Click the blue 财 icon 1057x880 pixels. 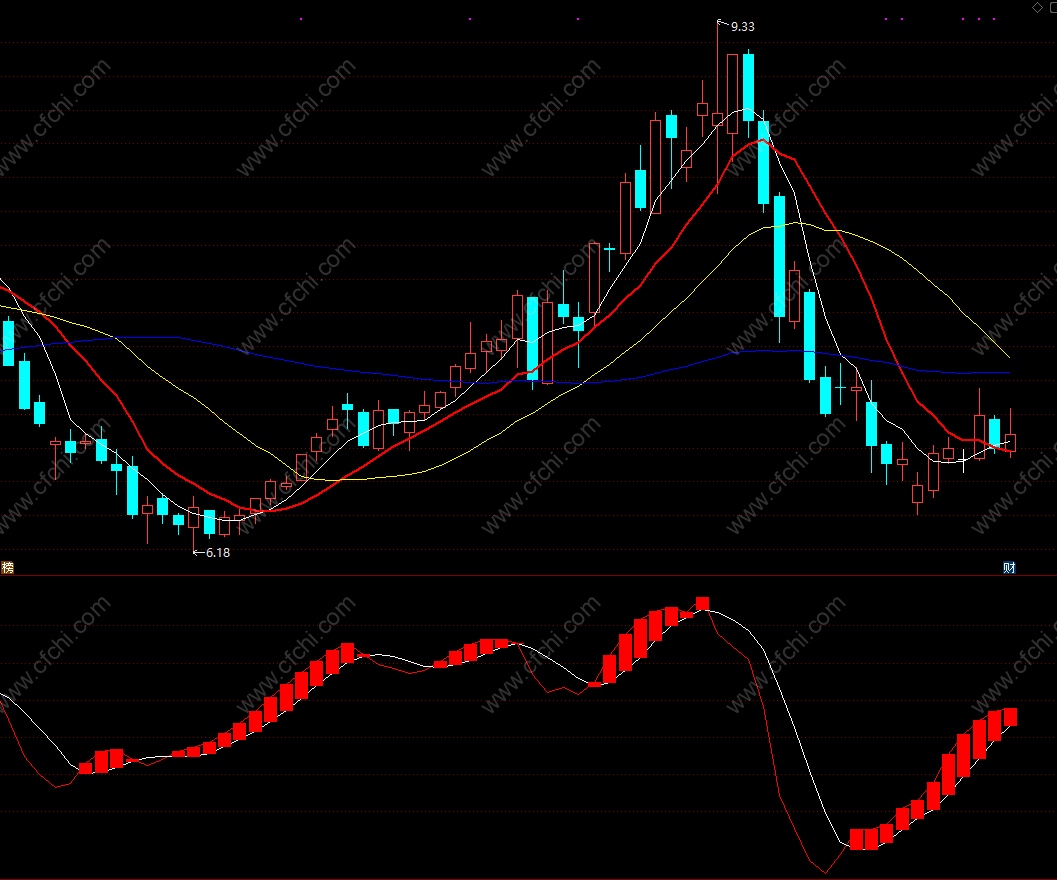[x=1008, y=567]
